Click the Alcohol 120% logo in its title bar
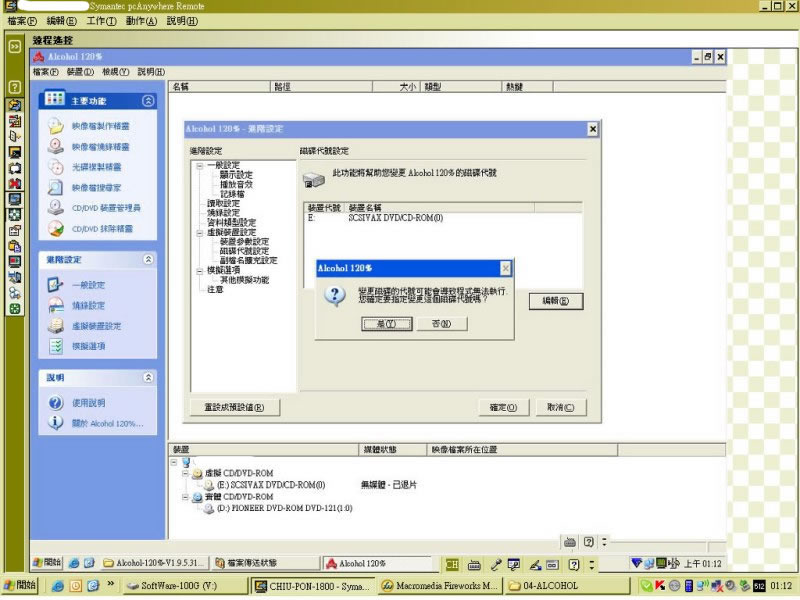 click(x=39, y=57)
